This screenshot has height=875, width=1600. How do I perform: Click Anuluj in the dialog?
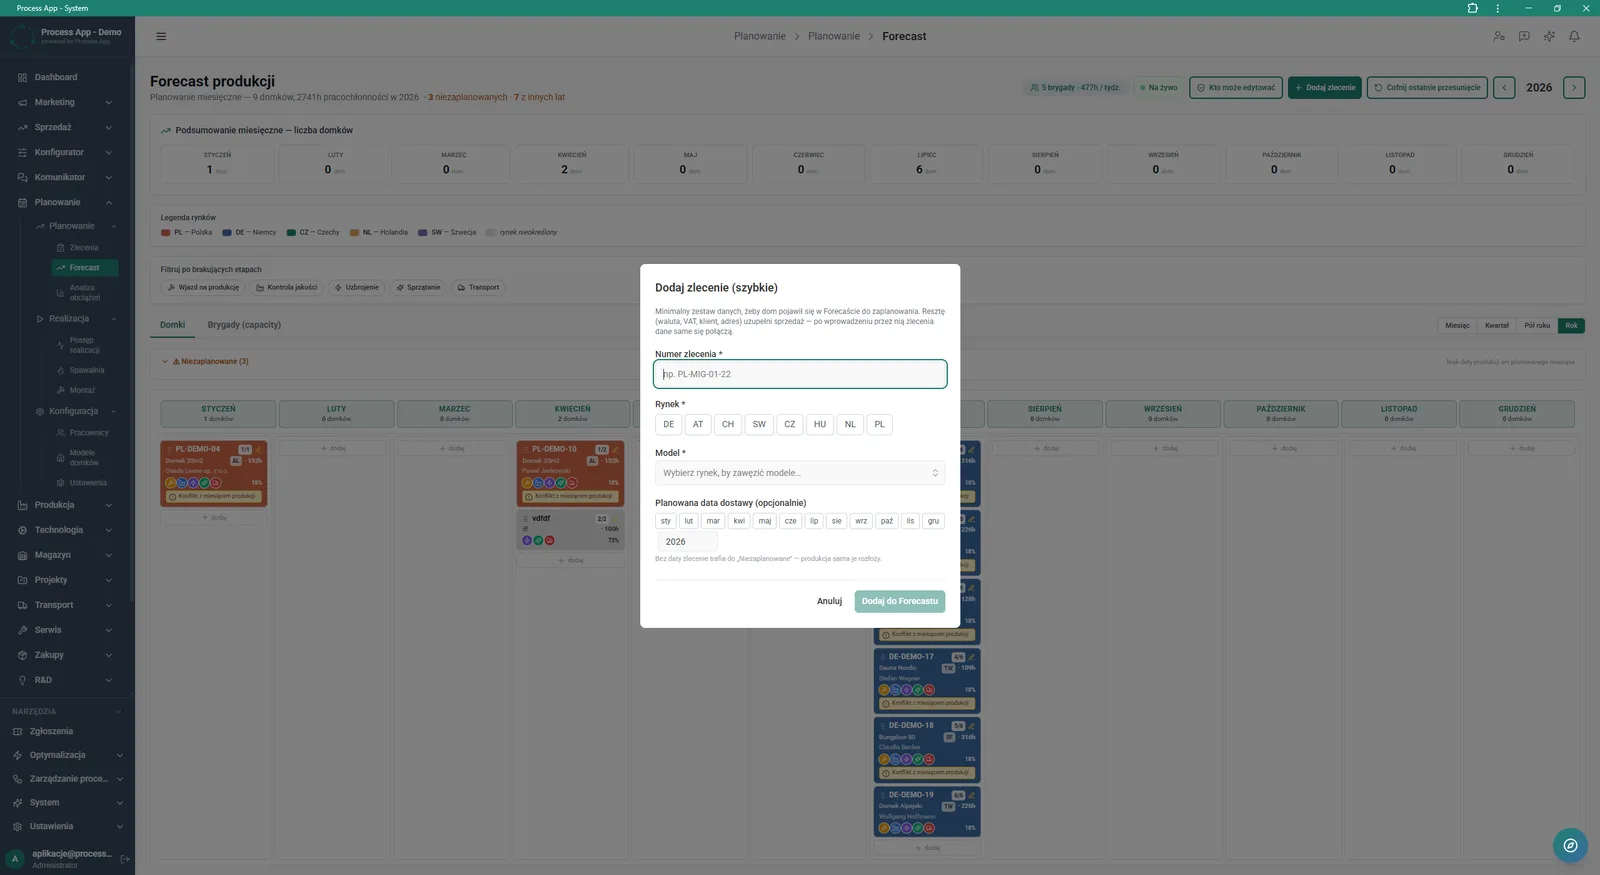click(x=829, y=601)
